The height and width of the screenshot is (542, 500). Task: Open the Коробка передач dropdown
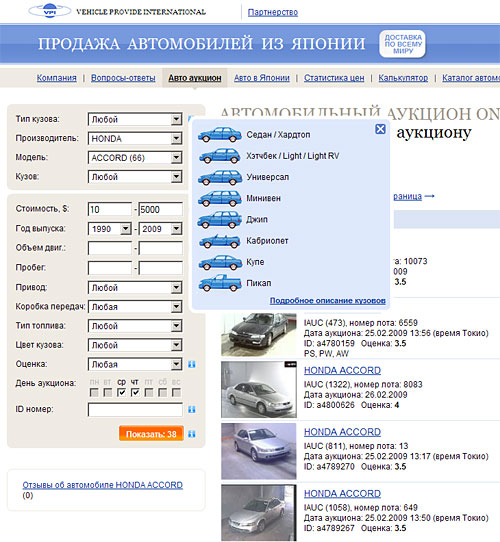[x=135, y=307]
